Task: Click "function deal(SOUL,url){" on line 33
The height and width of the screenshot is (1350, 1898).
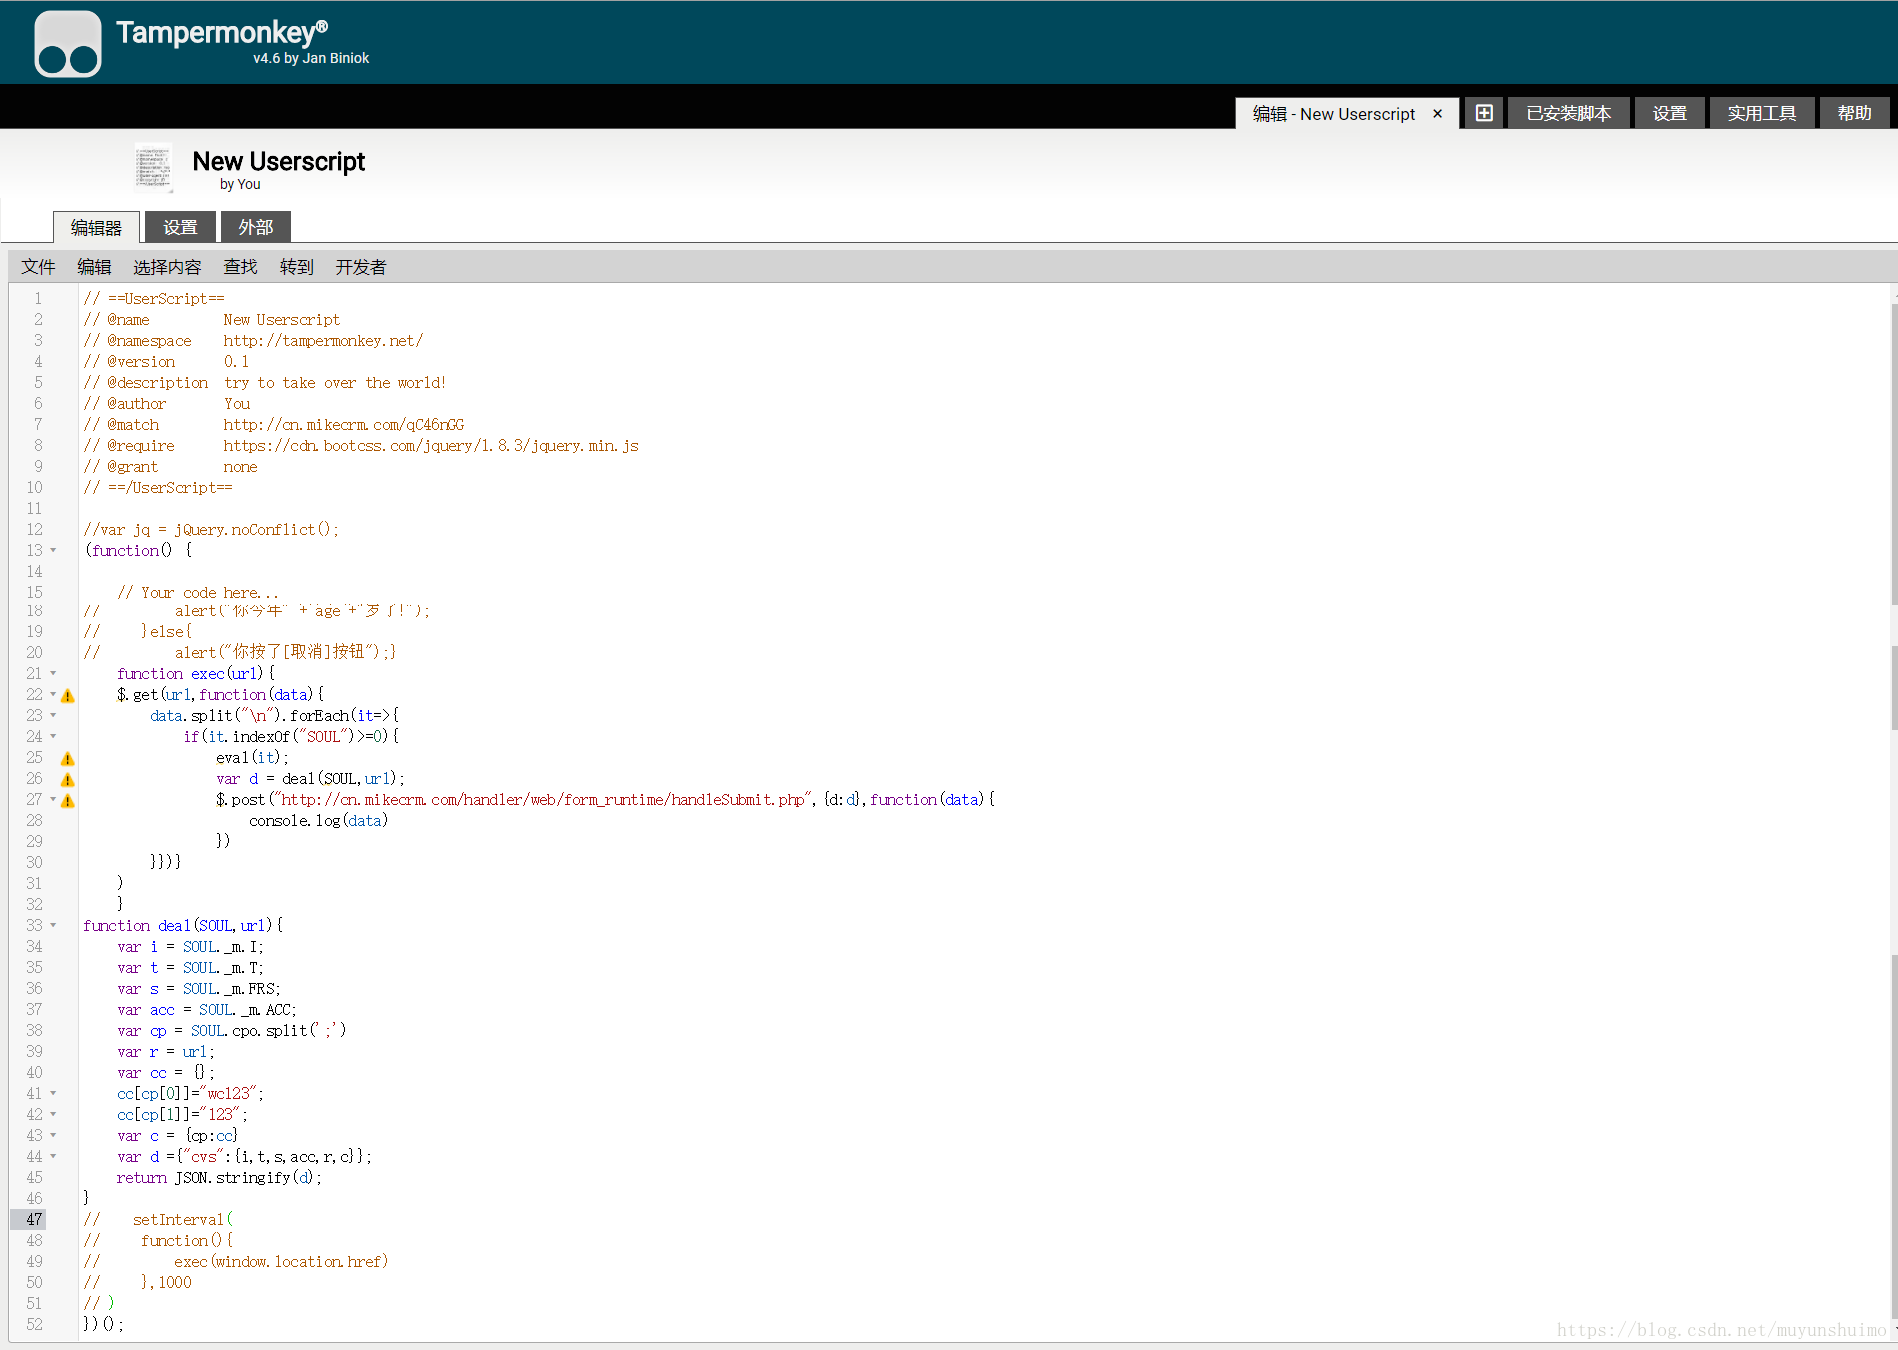Action: pyautogui.click(x=183, y=925)
